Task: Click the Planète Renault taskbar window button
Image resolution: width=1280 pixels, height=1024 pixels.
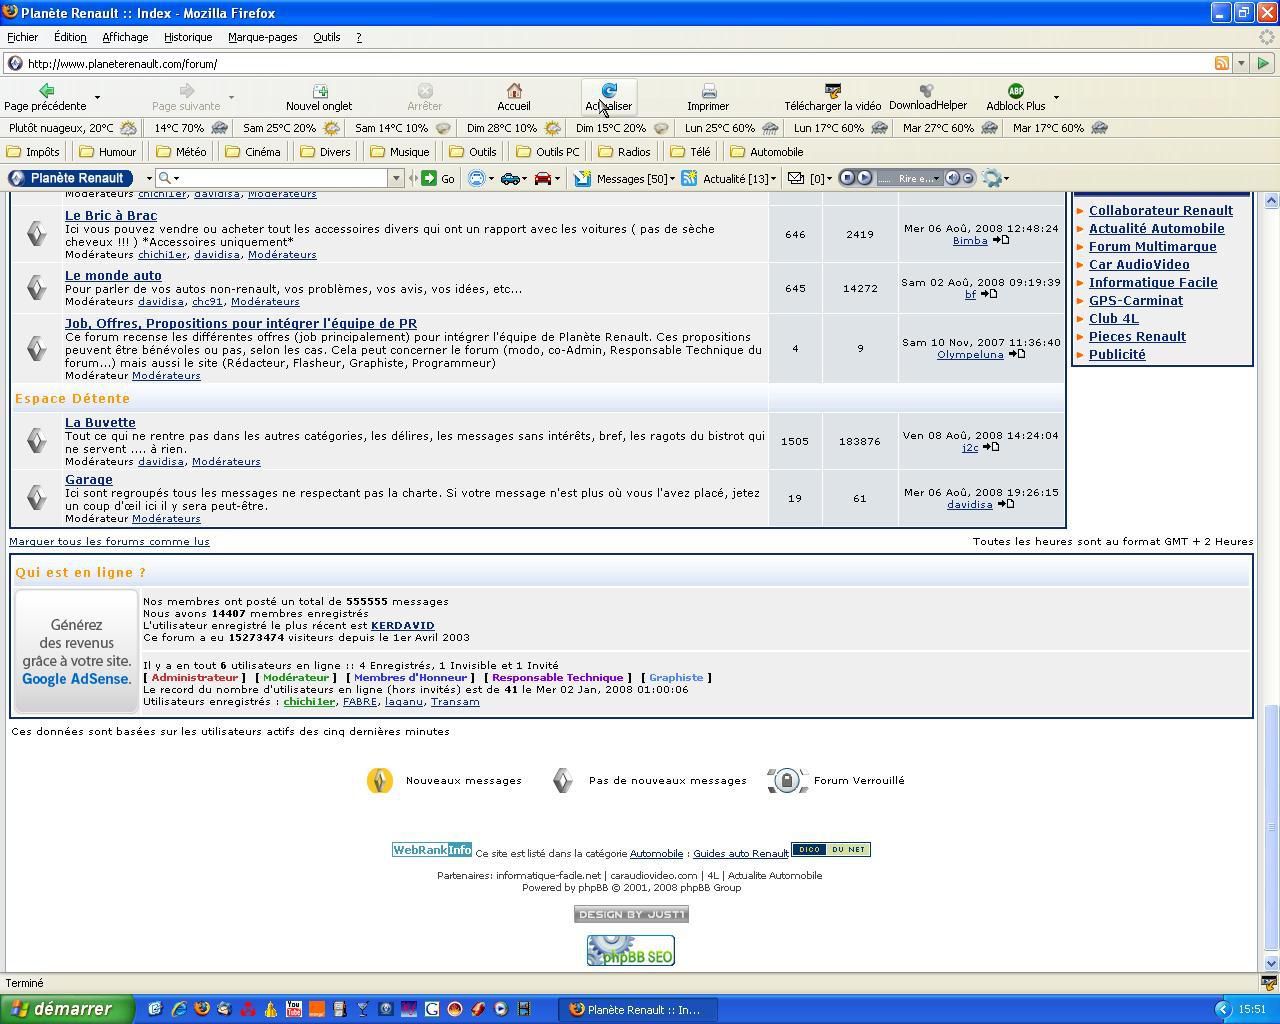Action: (638, 1009)
